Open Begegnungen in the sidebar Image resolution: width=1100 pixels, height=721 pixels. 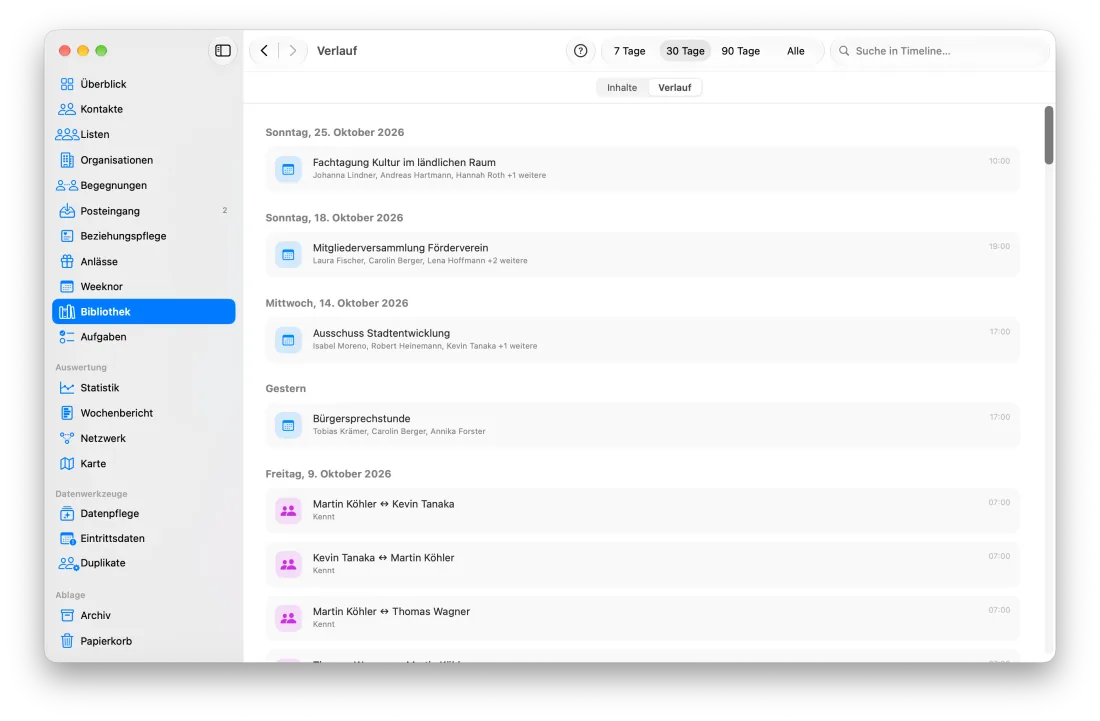click(143, 185)
